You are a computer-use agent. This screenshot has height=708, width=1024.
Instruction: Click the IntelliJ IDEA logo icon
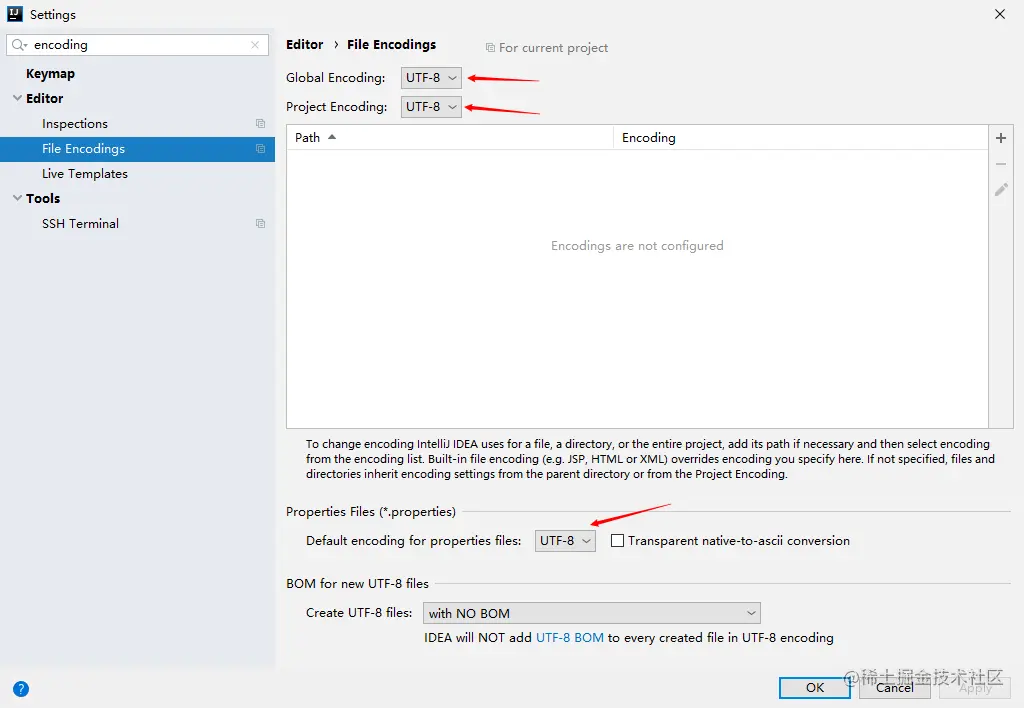[14, 14]
